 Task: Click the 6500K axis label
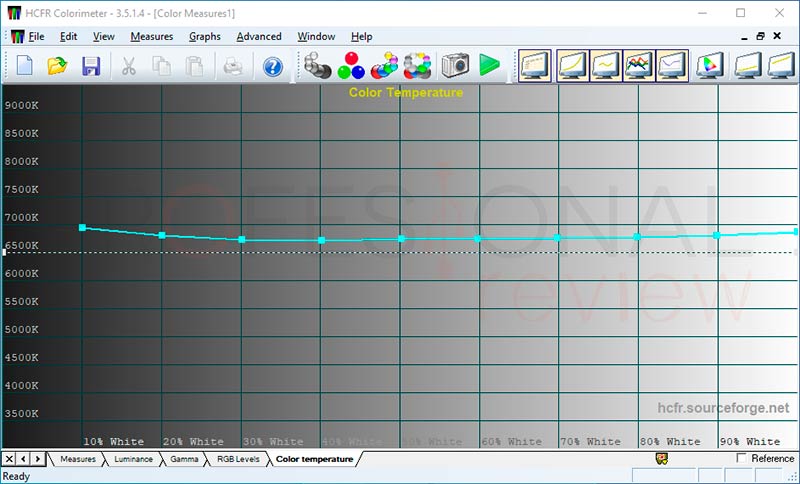[21, 245]
